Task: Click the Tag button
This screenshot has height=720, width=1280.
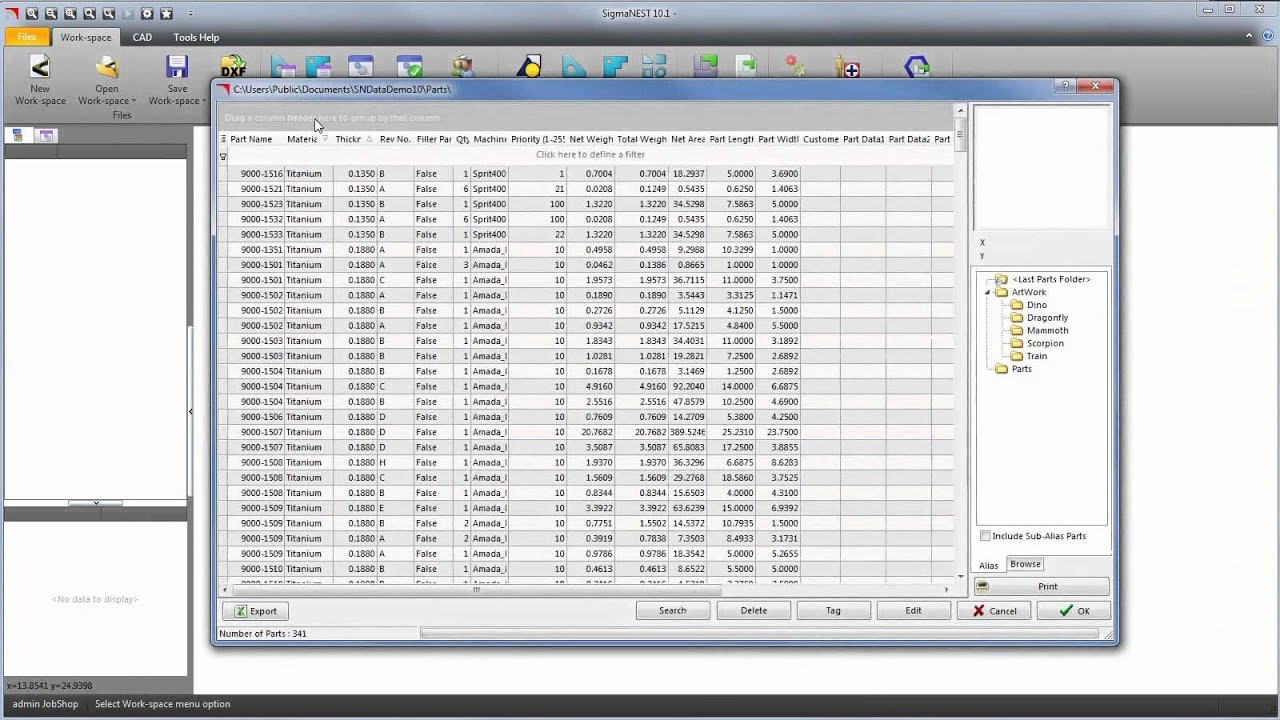Action: coord(833,610)
